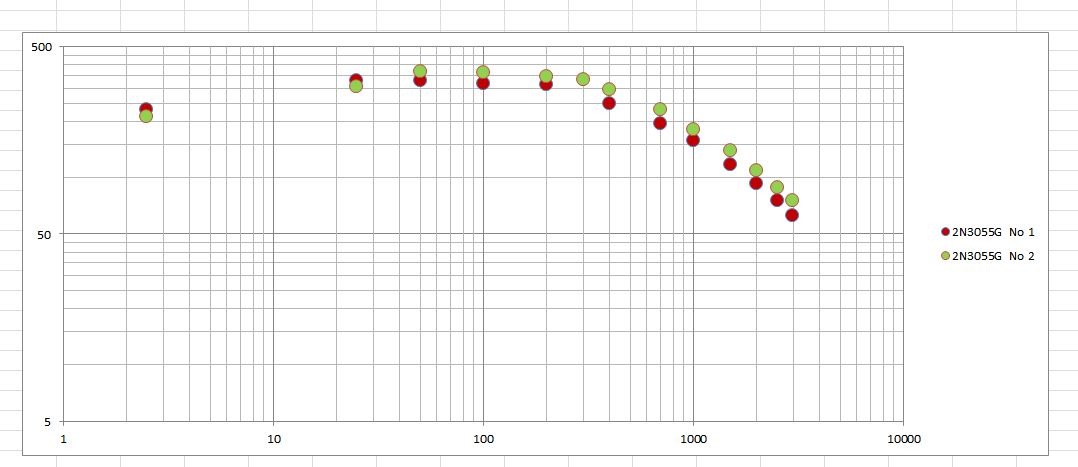Click the x-axis label 100
The width and height of the screenshot is (1078, 467).
coord(483,439)
